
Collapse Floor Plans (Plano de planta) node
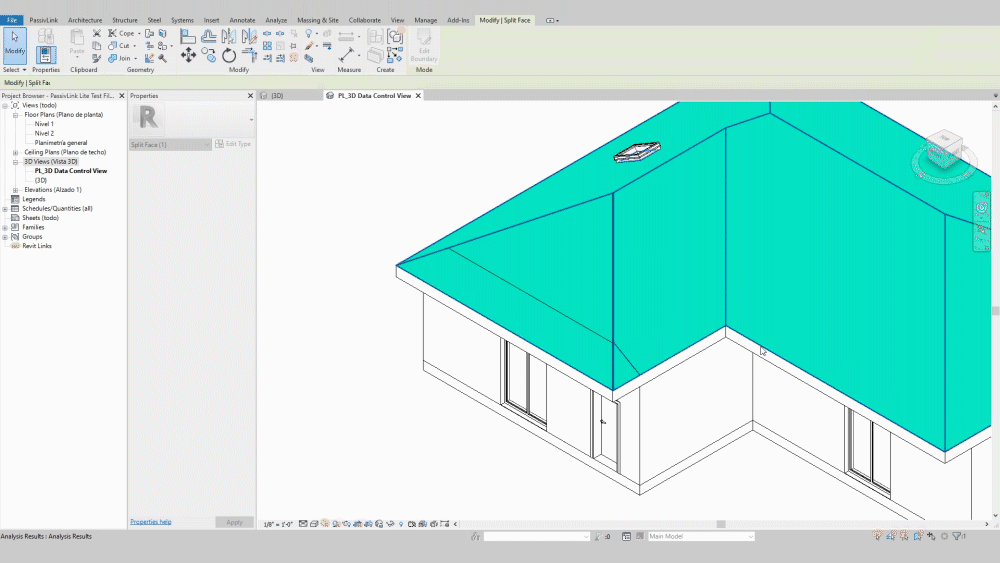[15, 115]
